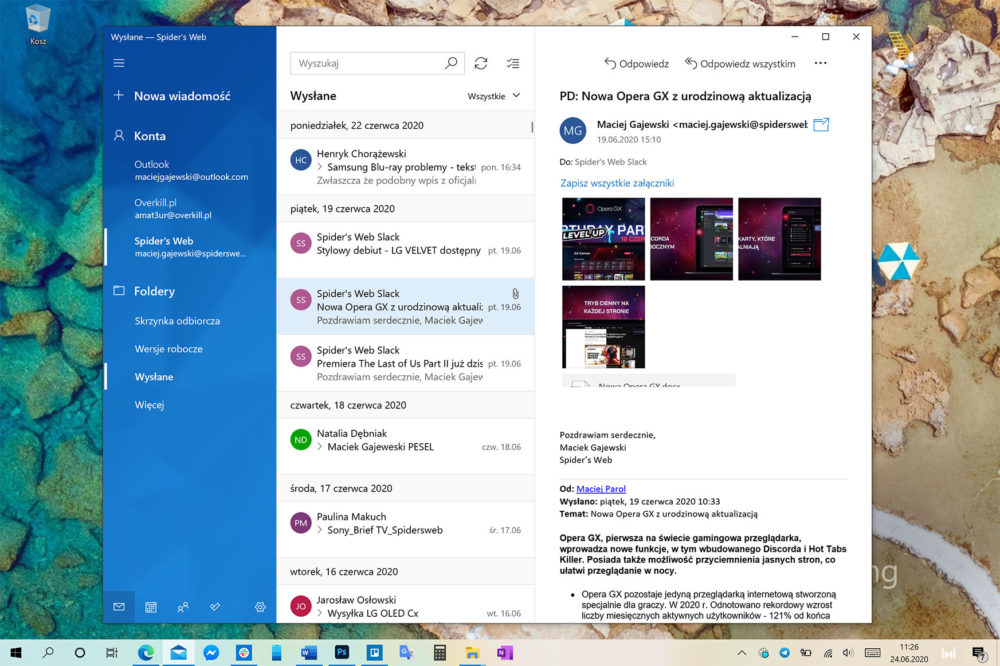Open People contacts from the bottom bar
The height and width of the screenshot is (666, 1000).
[x=182, y=607]
